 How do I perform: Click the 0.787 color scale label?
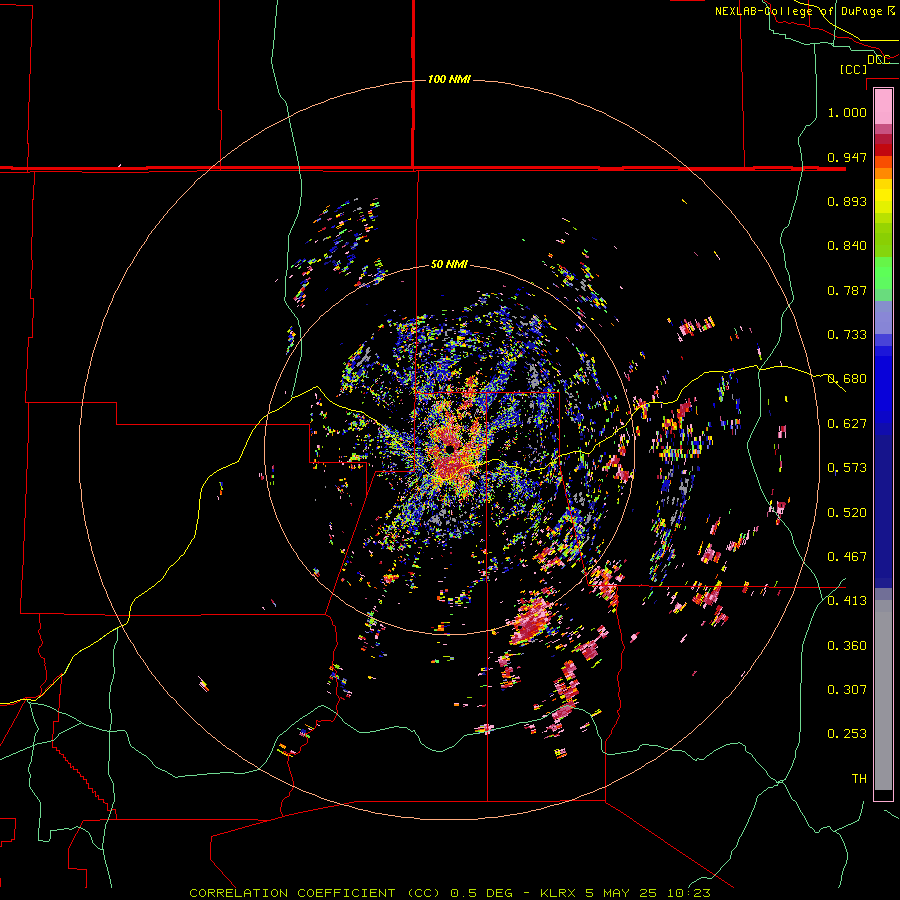(x=847, y=290)
